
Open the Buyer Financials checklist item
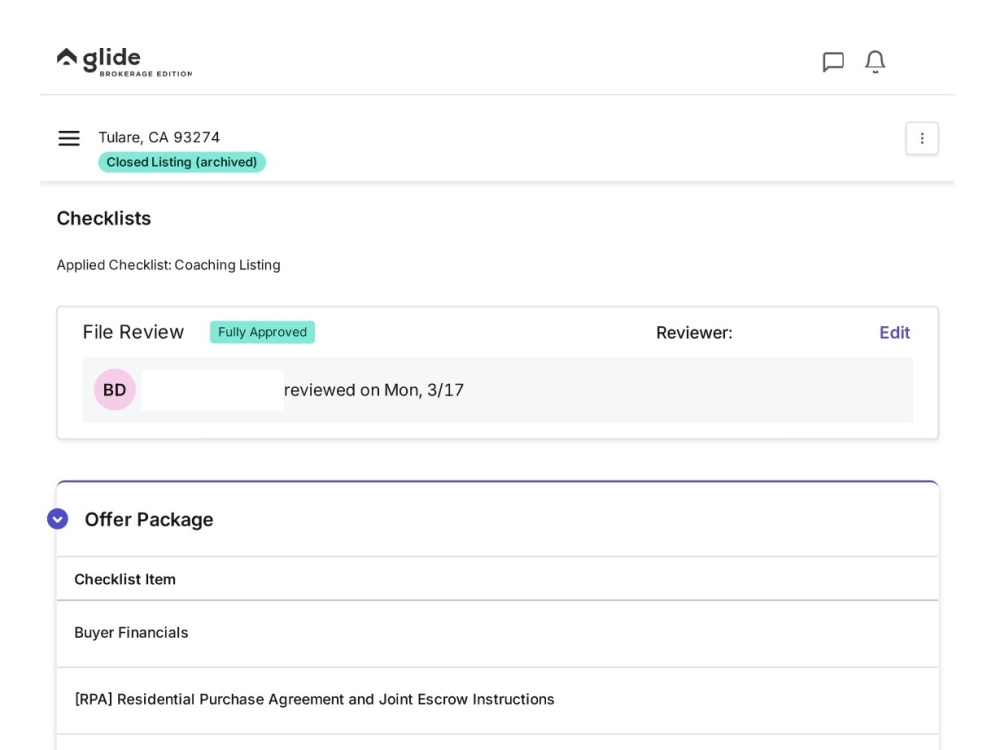tap(497, 633)
